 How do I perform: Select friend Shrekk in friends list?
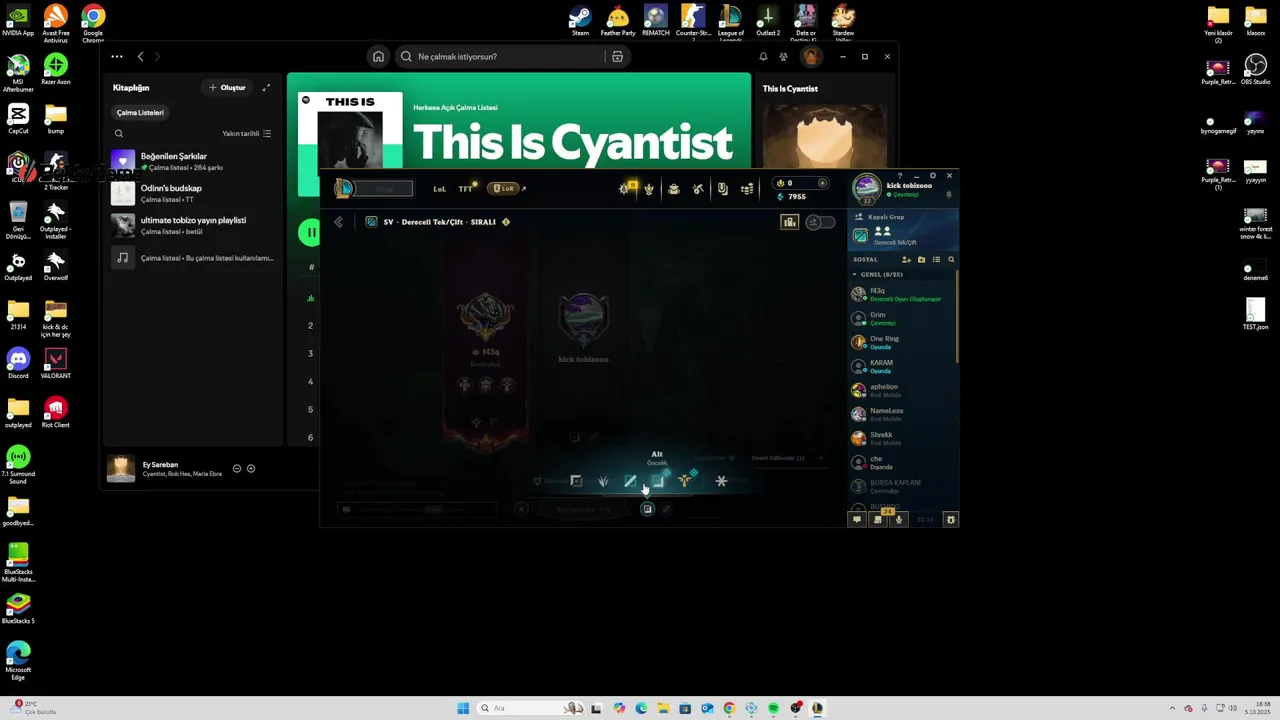[903, 438]
